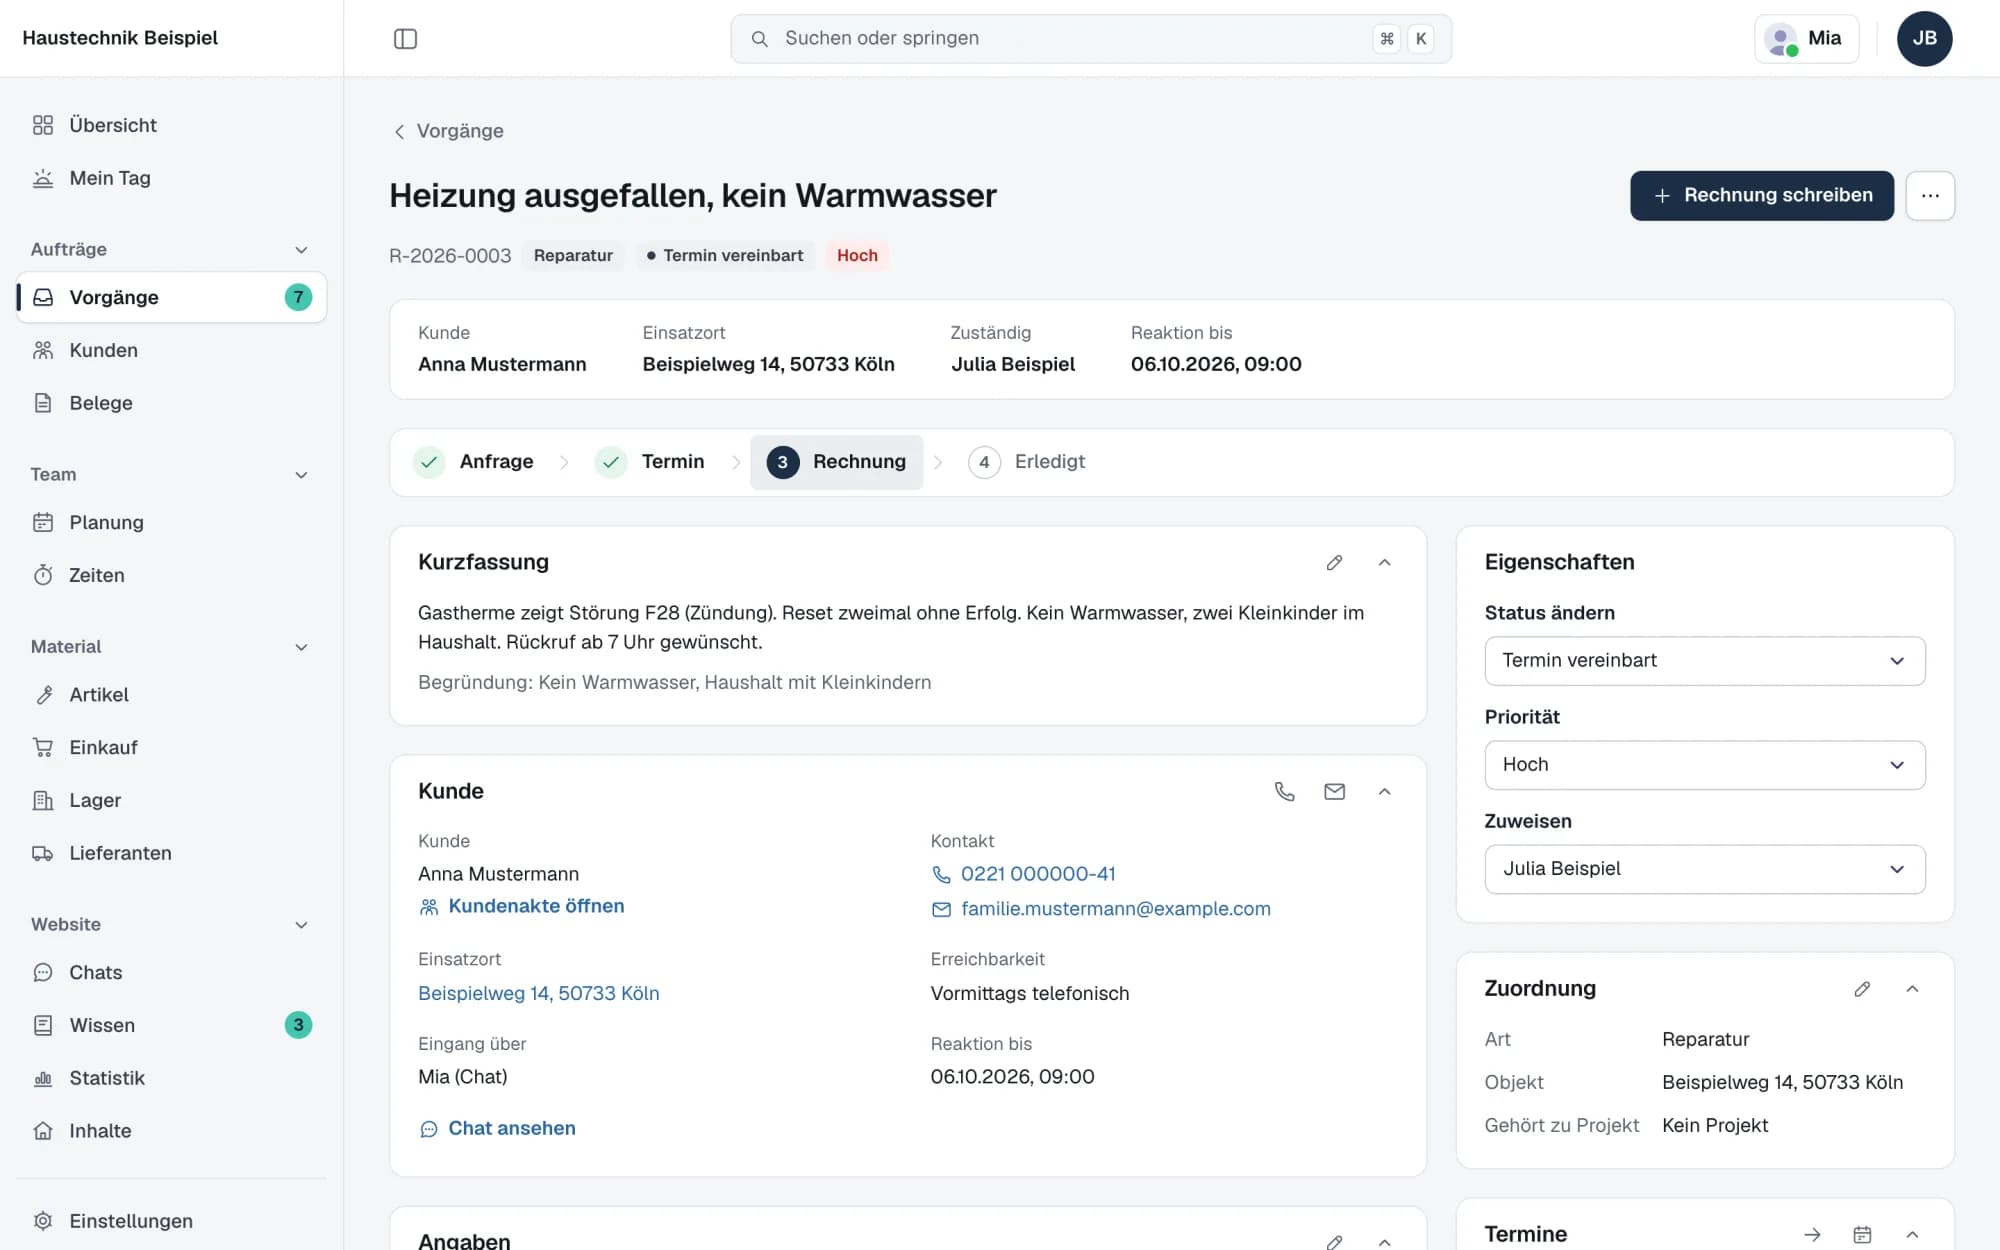2000x1250 pixels.
Task: Open Lager in sidebar
Action: tap(171, 800)
